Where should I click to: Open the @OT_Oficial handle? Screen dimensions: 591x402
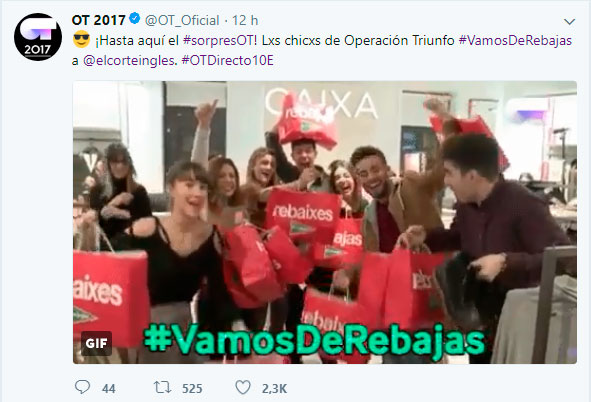point(182,20)
